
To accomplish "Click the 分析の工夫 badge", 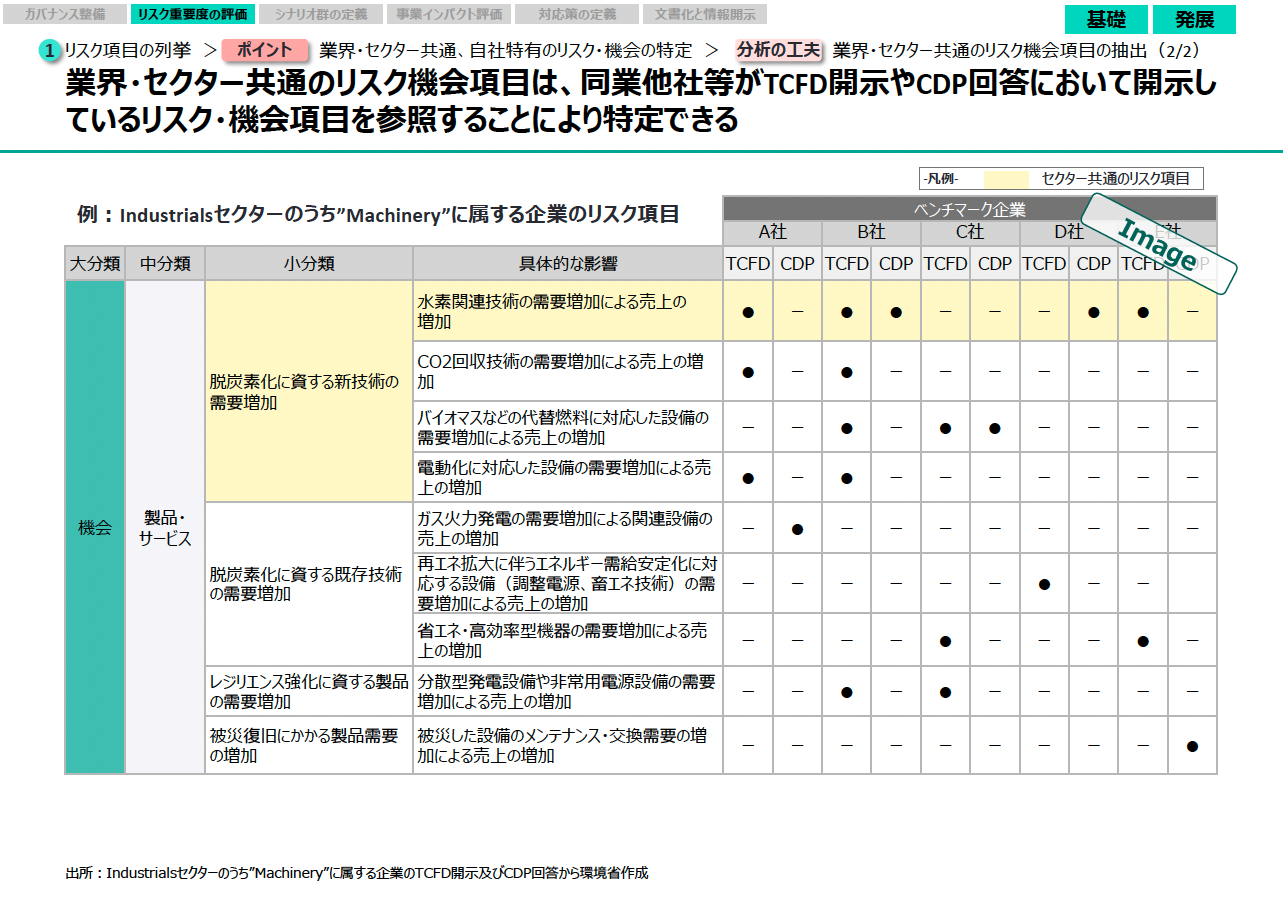I will pyautogui.click(x=778, y=50).
